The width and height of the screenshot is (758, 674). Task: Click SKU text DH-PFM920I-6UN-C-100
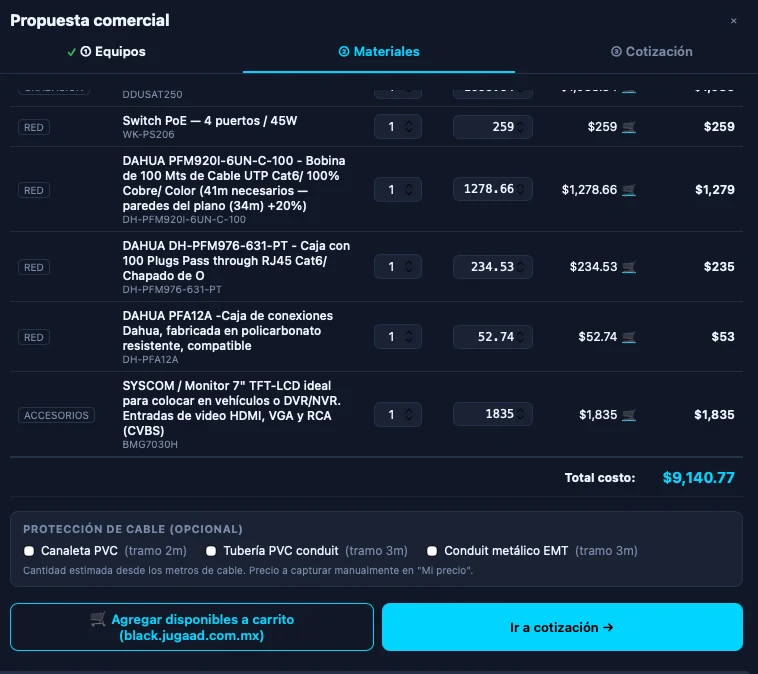[x=184, y=220]
